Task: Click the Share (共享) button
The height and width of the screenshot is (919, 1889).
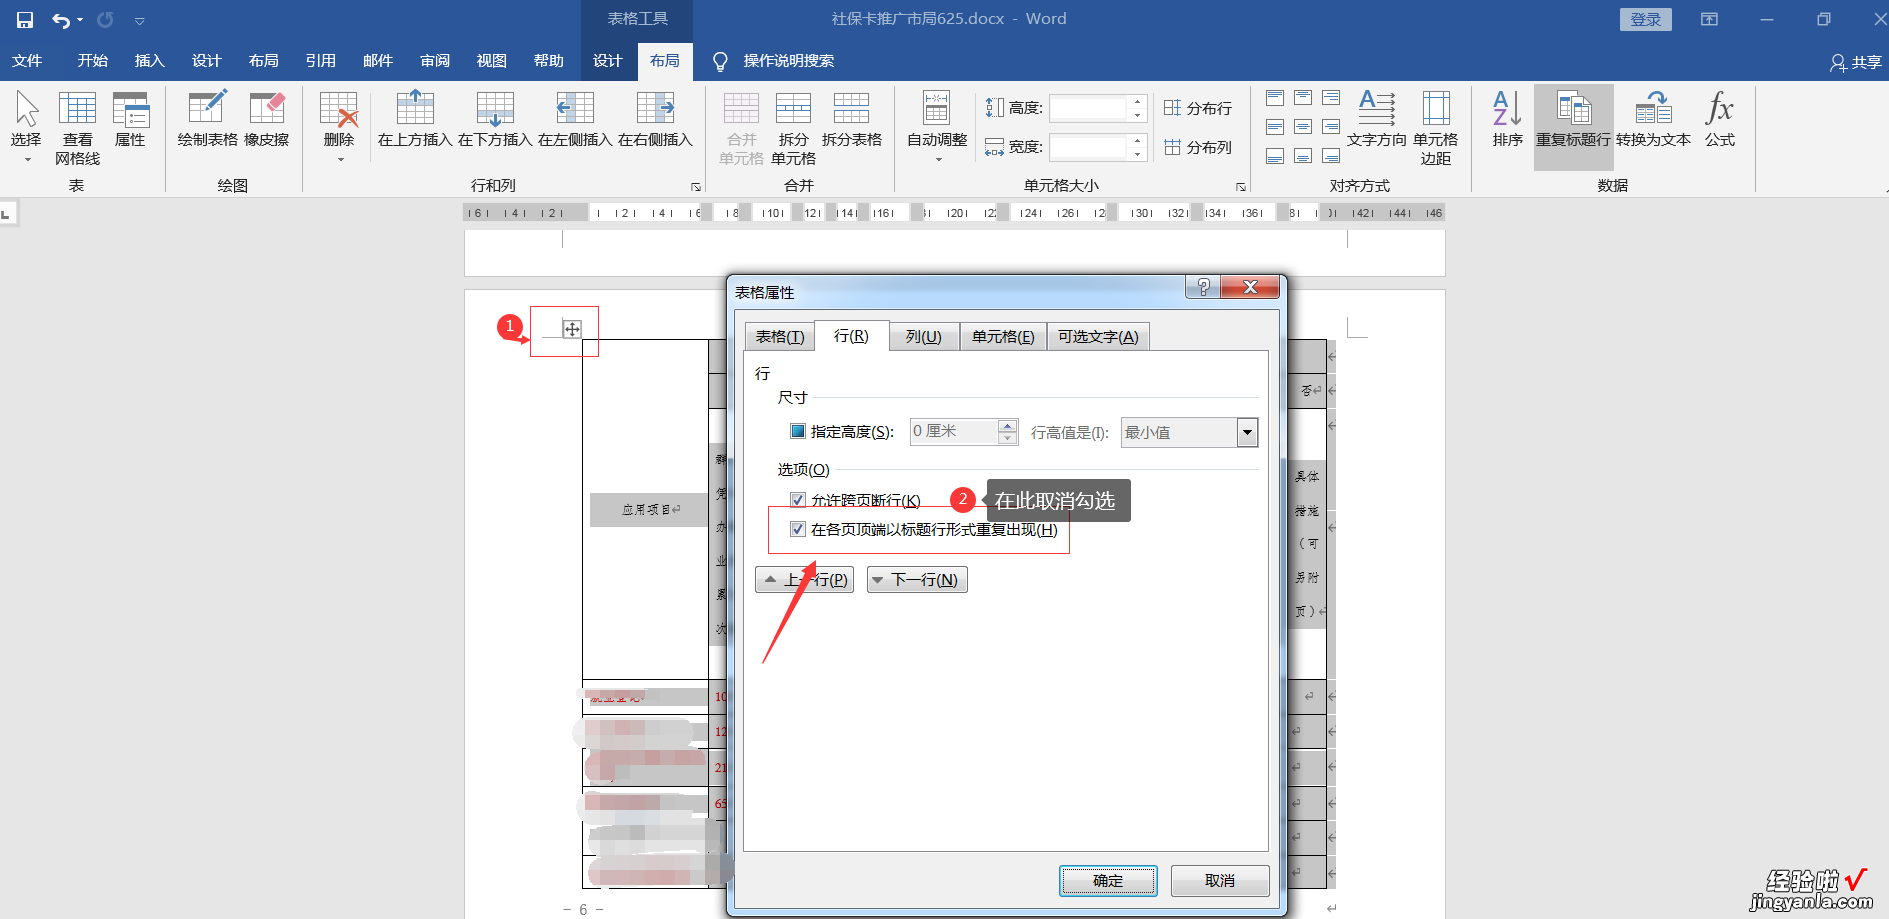Action: coord(1856,62)
